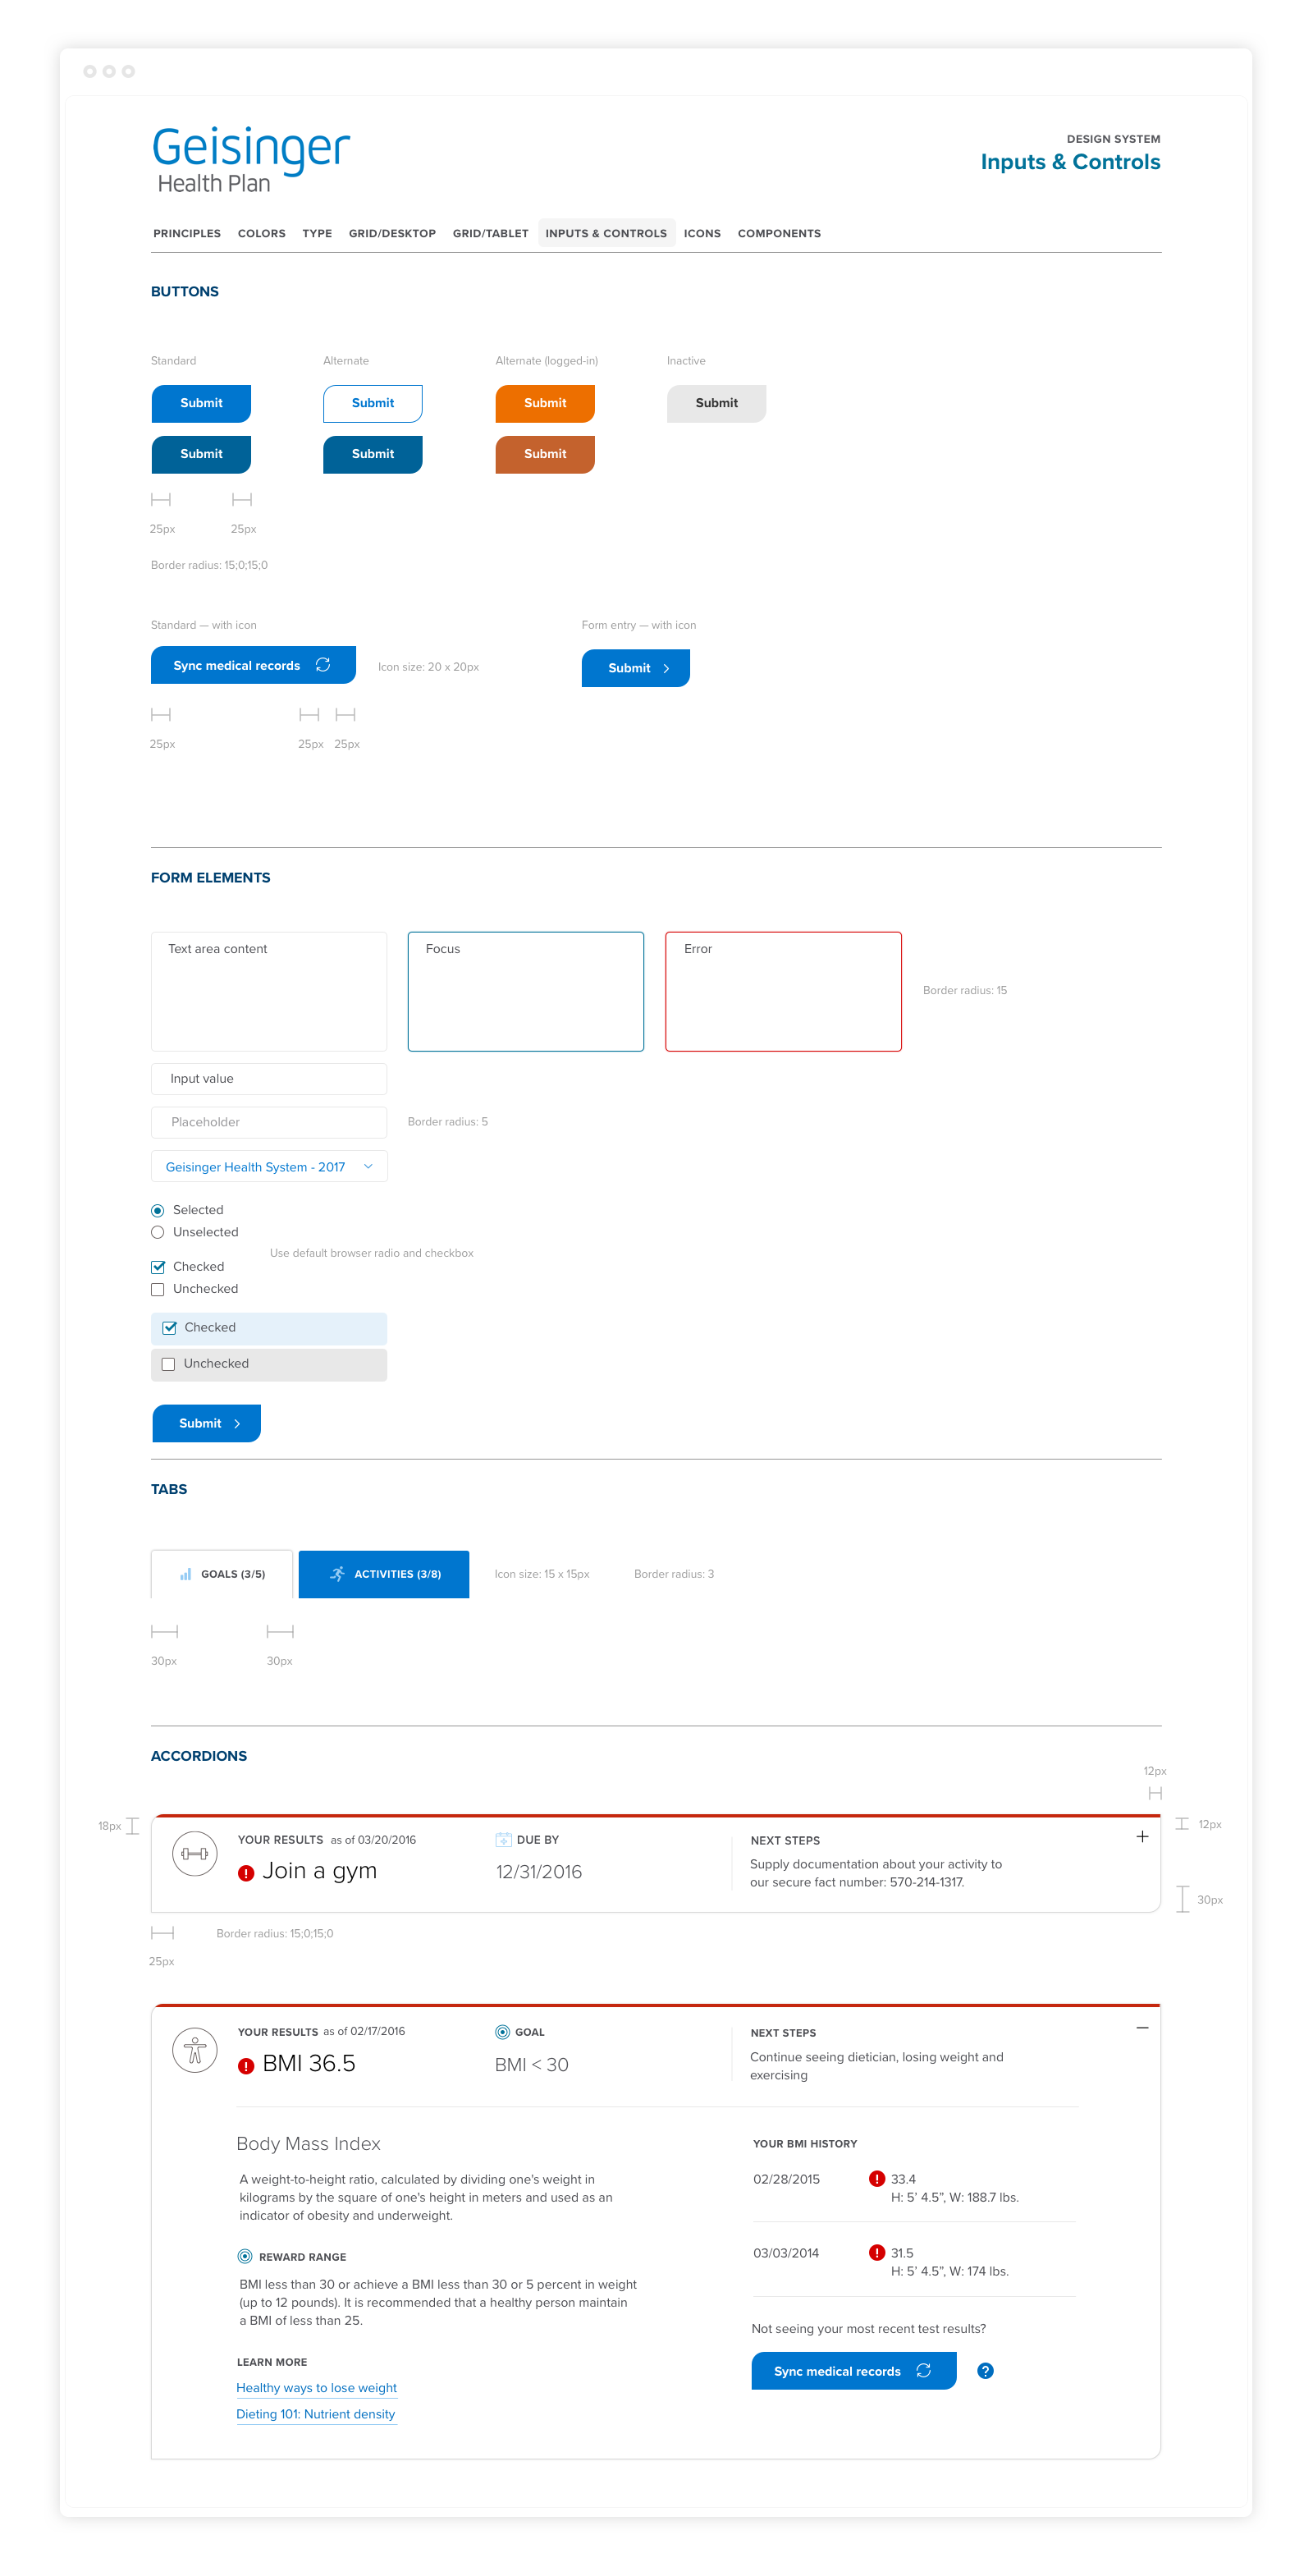
Task: Open the TYPE nav item
Action: tap(317, 233)
